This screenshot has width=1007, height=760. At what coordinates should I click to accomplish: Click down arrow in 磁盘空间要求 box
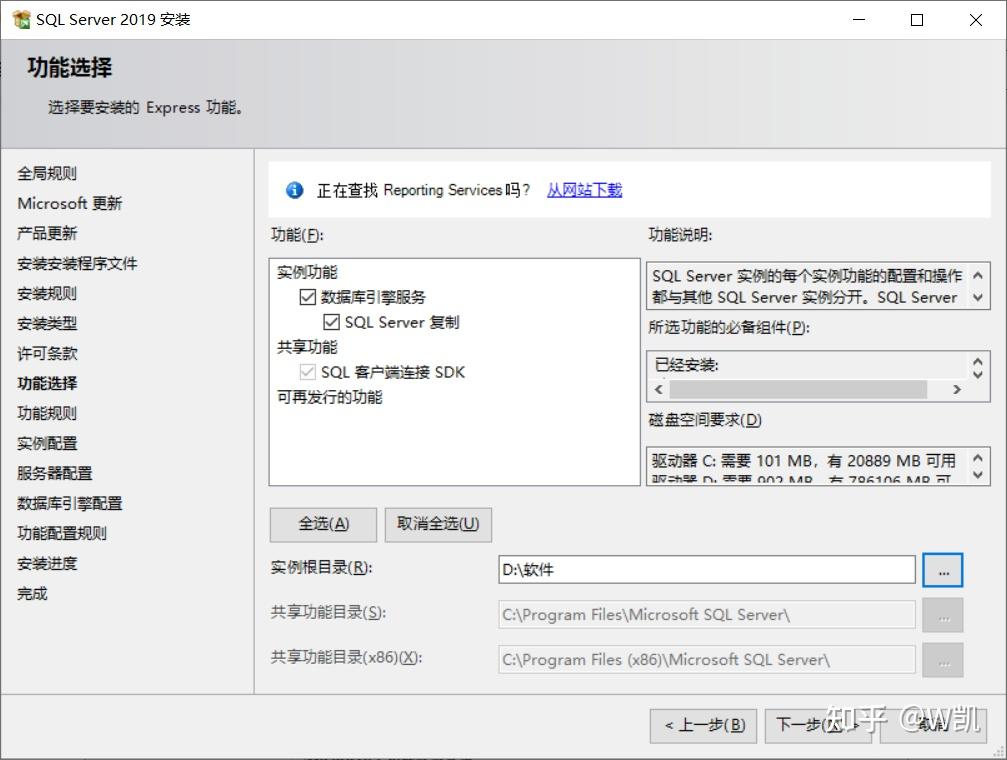[977, 475]
